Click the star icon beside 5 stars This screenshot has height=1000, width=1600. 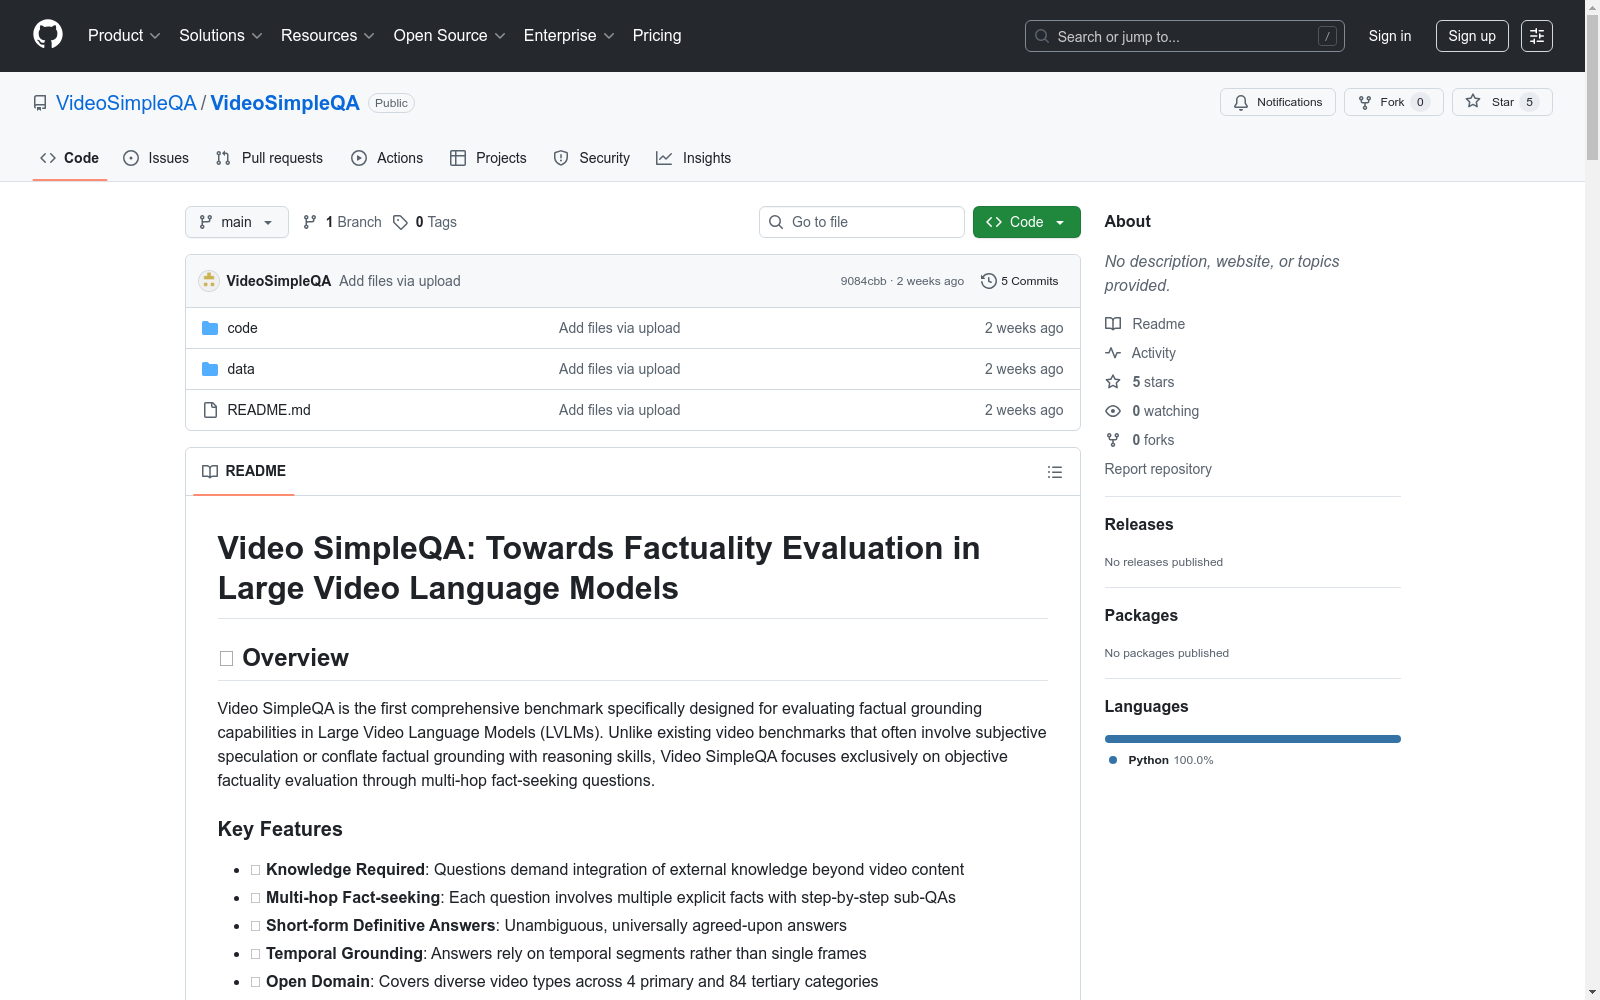tap(1113, 382)
